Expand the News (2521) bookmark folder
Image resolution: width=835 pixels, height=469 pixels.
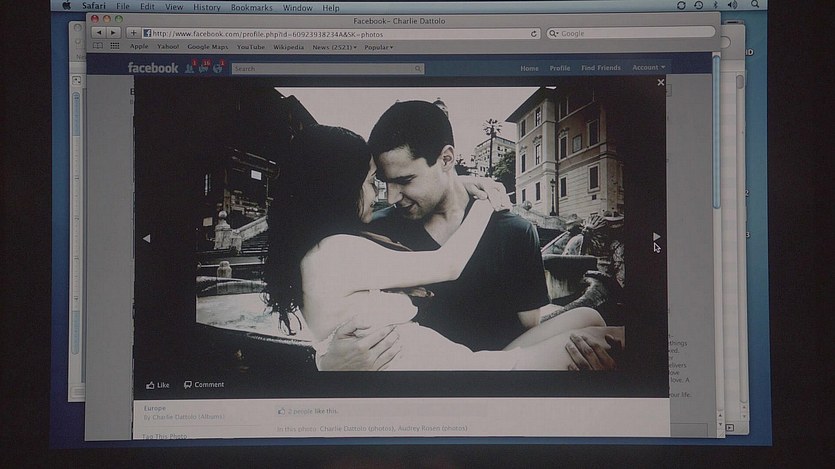(334, 47)
